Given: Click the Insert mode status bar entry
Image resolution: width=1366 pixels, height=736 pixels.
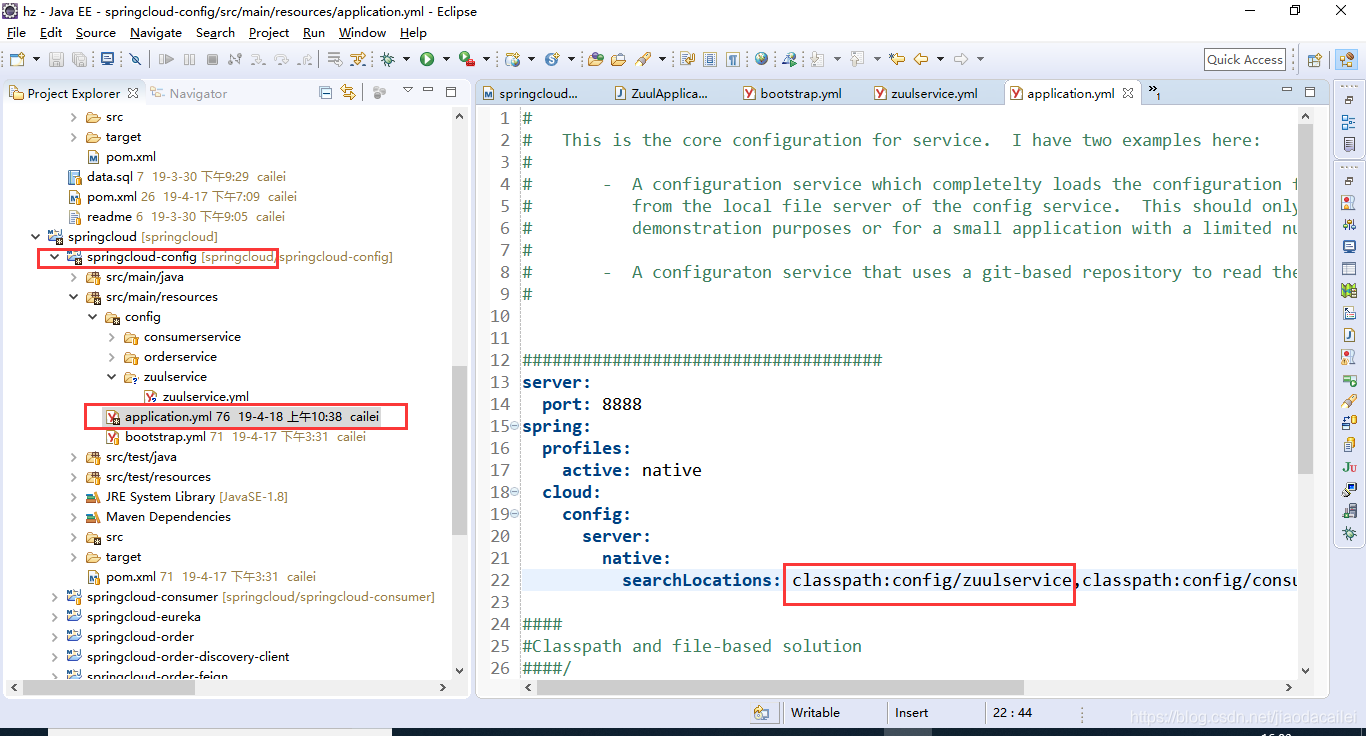Looking at the screenshot, I should pos(911,713).
